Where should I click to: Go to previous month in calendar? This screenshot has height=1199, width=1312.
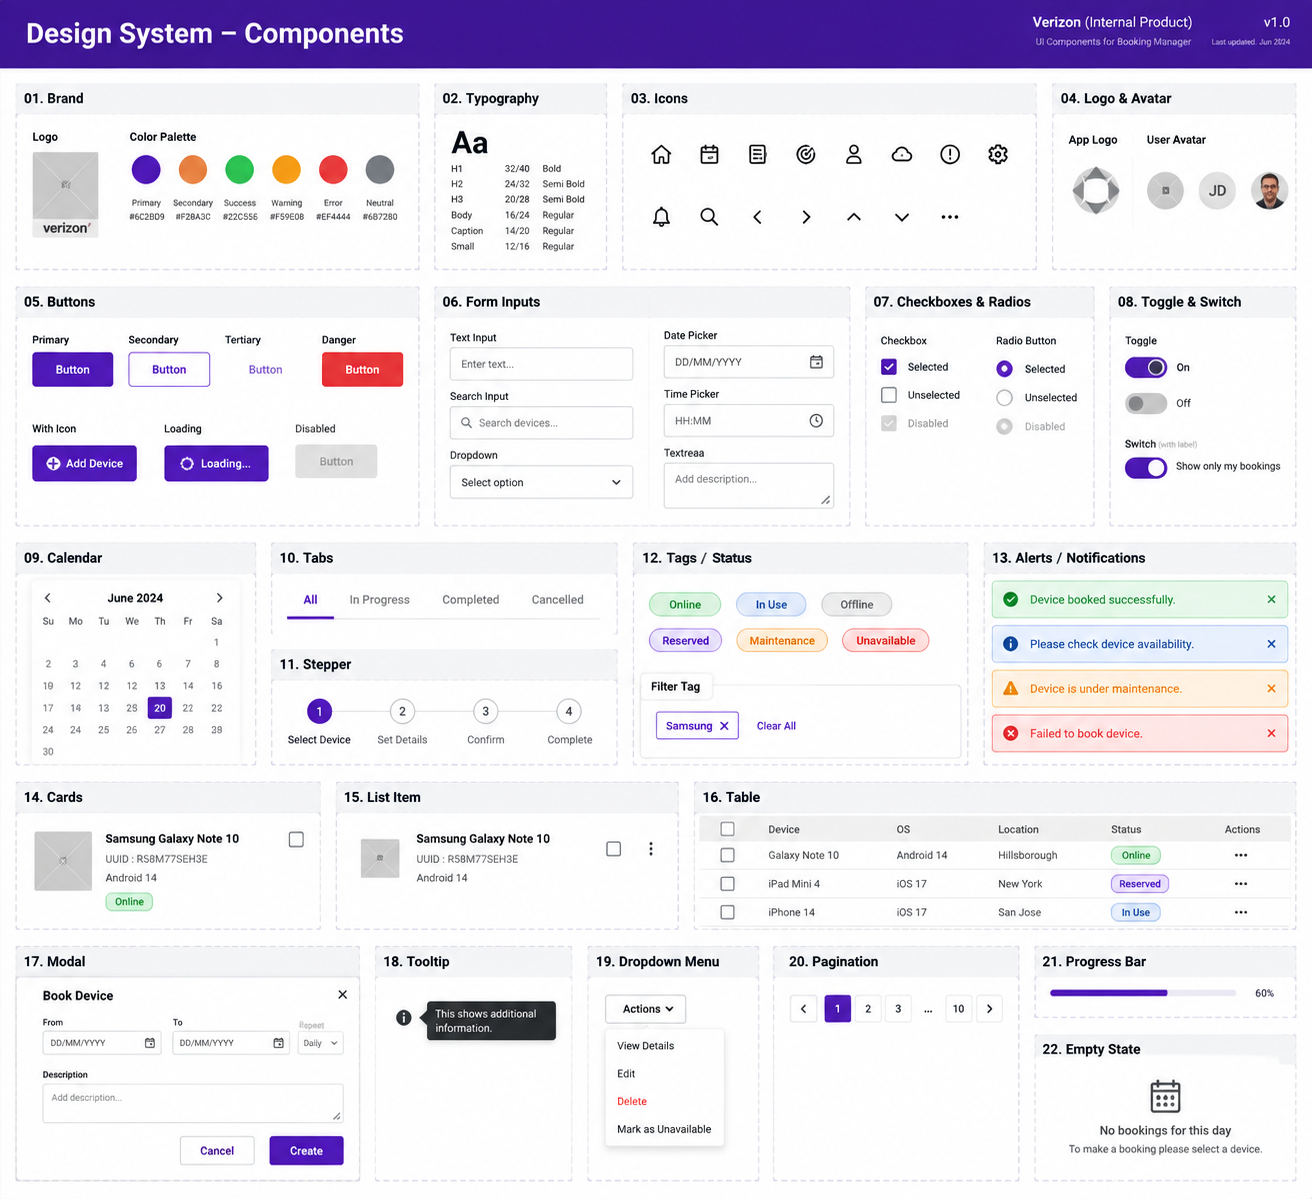47,598
